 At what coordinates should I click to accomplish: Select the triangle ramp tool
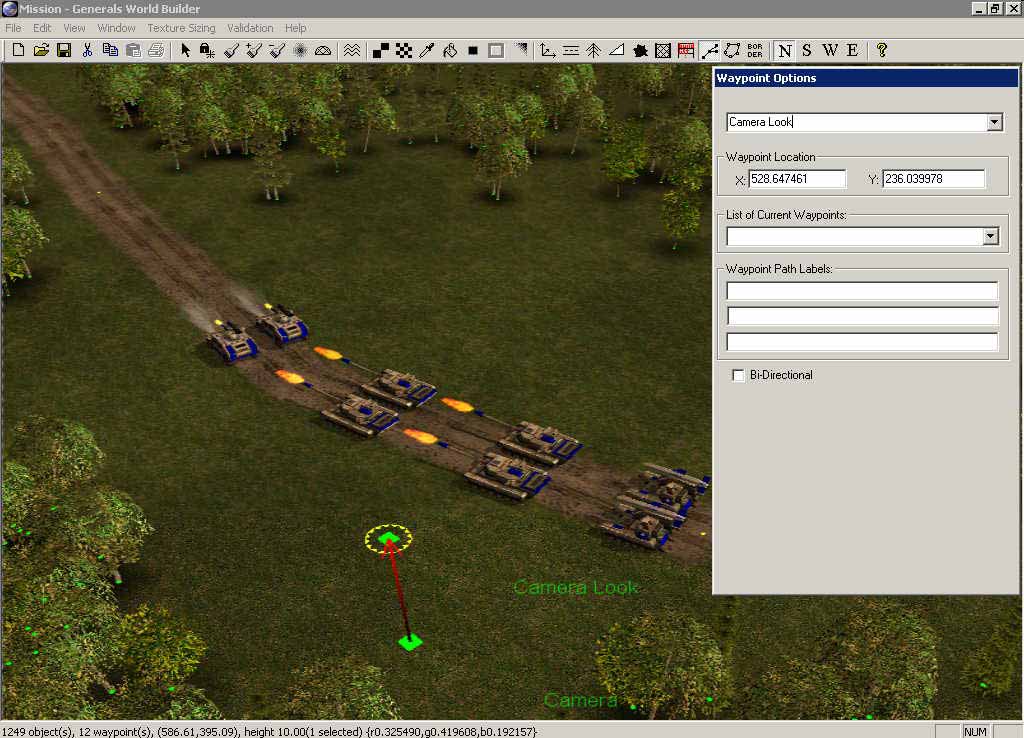tap(616, 50)
